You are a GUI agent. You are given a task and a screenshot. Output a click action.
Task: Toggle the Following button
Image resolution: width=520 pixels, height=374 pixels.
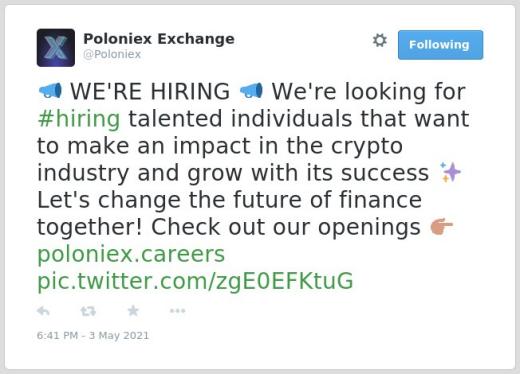440,45
